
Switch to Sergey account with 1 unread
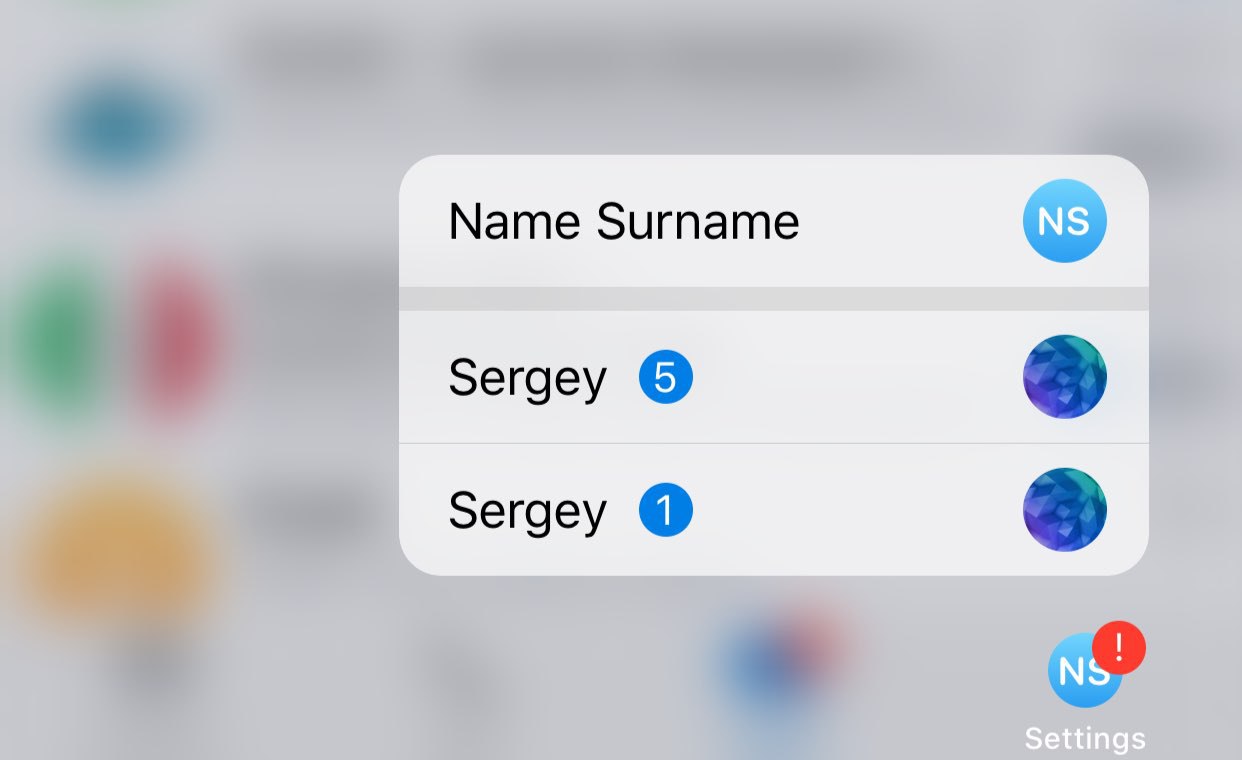[x=773, y=510]
